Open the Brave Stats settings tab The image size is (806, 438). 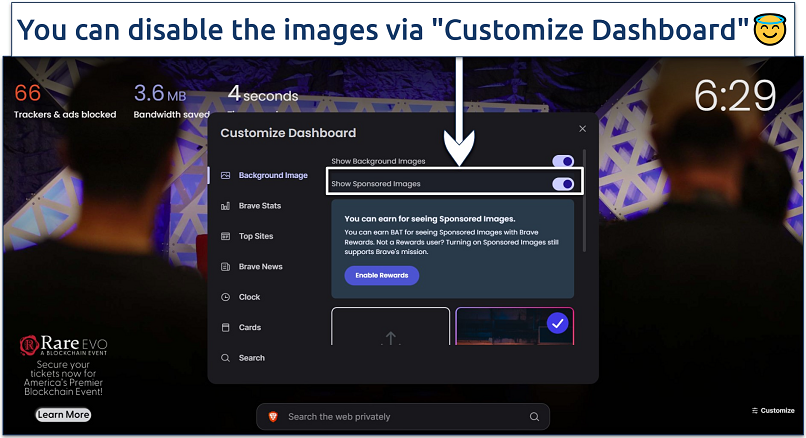pyautogui.click(x=259, y=206)
